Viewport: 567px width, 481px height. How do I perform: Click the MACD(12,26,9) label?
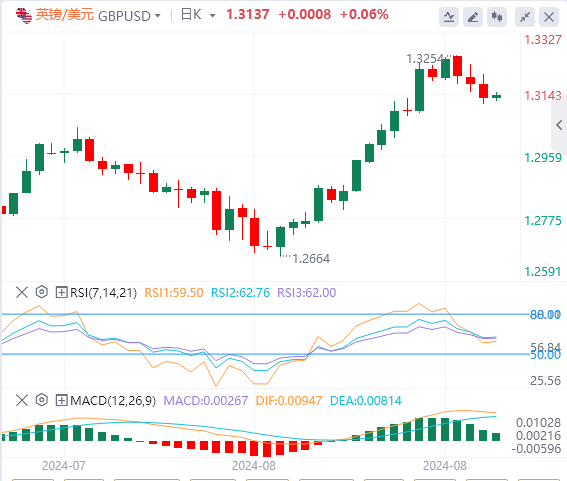click(113, 401)
